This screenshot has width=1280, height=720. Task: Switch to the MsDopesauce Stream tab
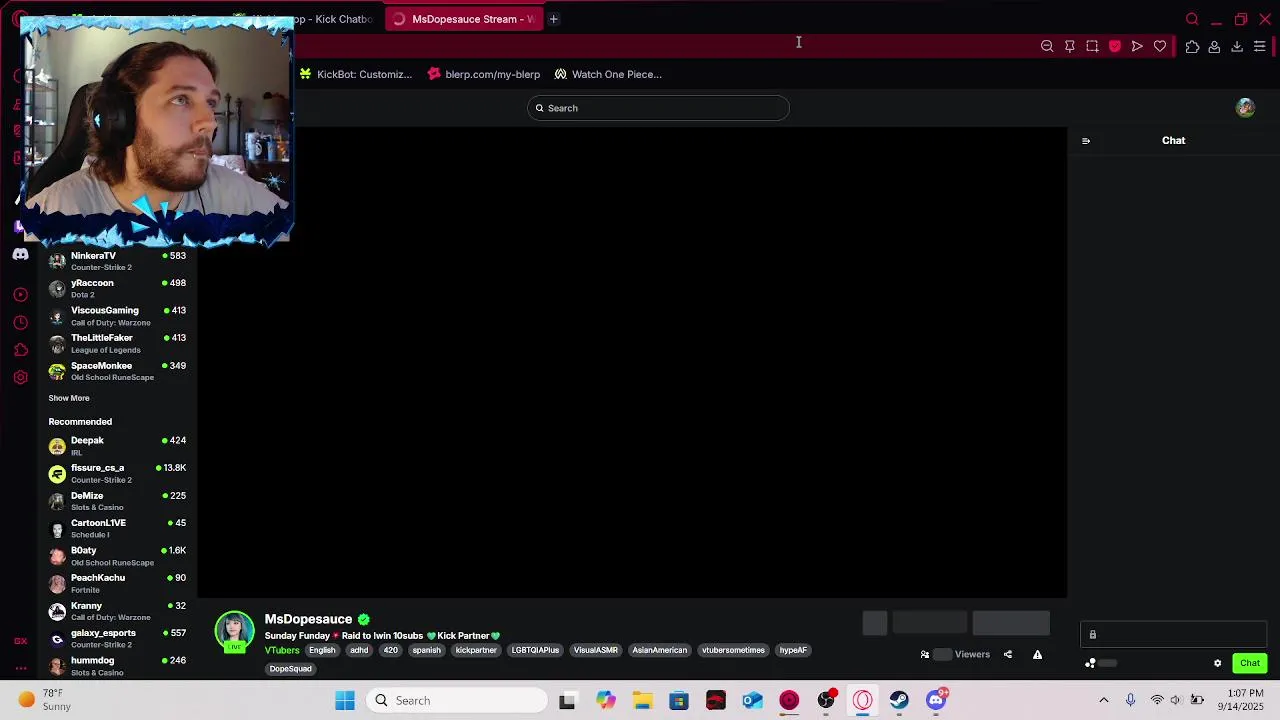coord(464,19)
